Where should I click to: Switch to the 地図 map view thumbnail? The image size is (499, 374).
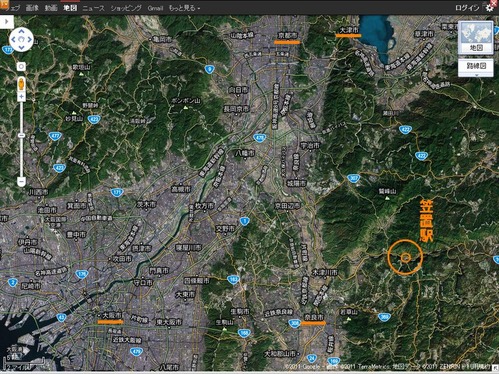point(476,37)
